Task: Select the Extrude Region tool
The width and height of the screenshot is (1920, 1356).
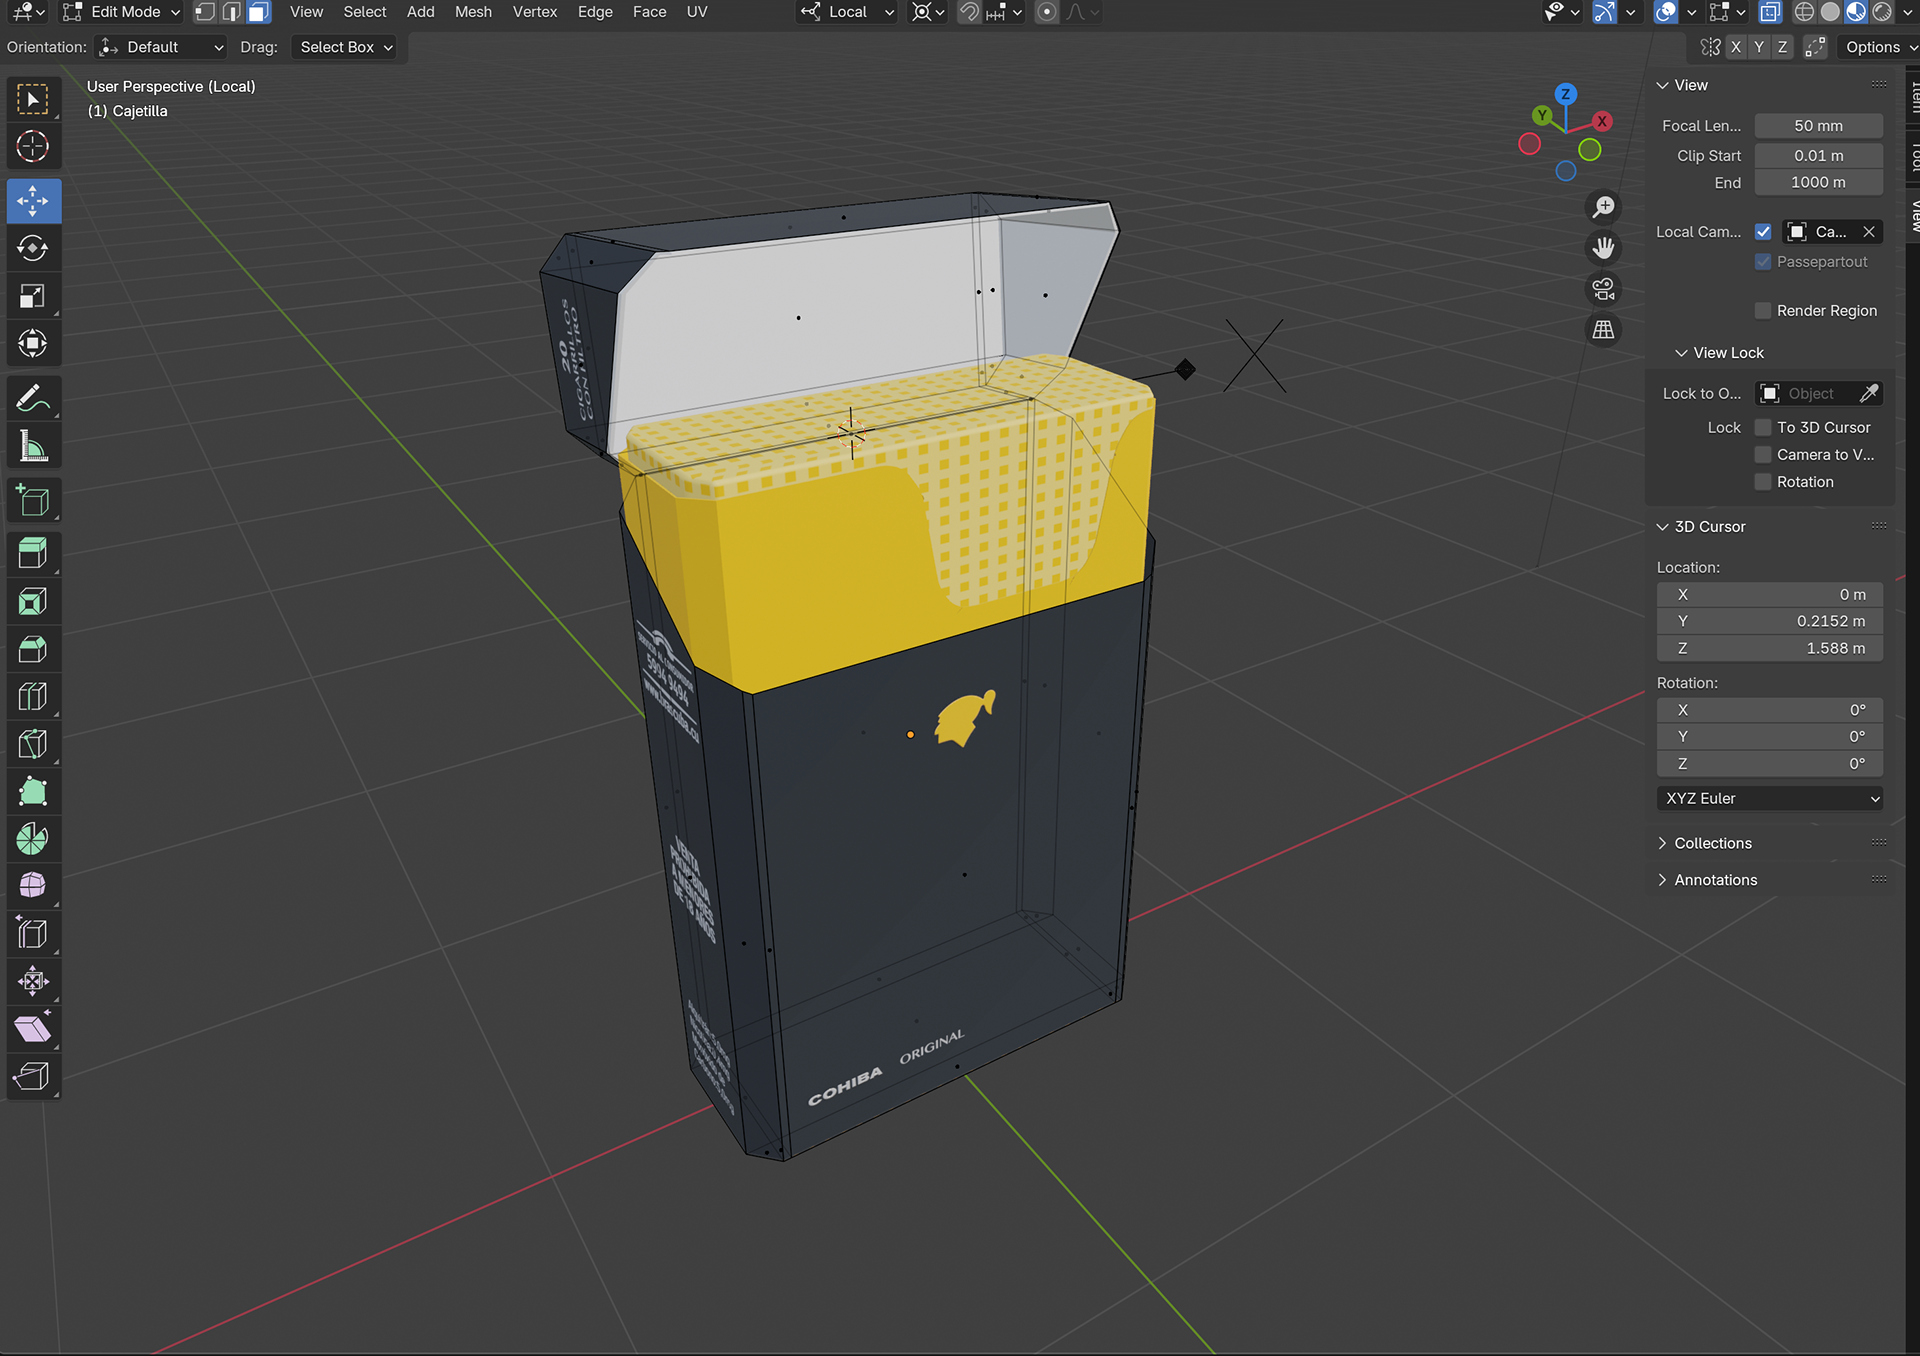Action: tap(33, 554)
